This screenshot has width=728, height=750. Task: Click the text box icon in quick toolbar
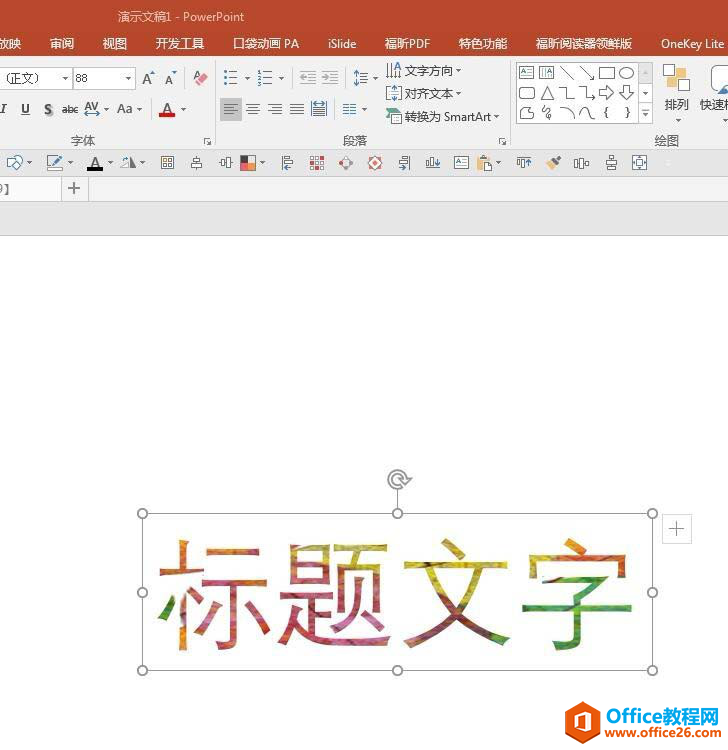461,163
